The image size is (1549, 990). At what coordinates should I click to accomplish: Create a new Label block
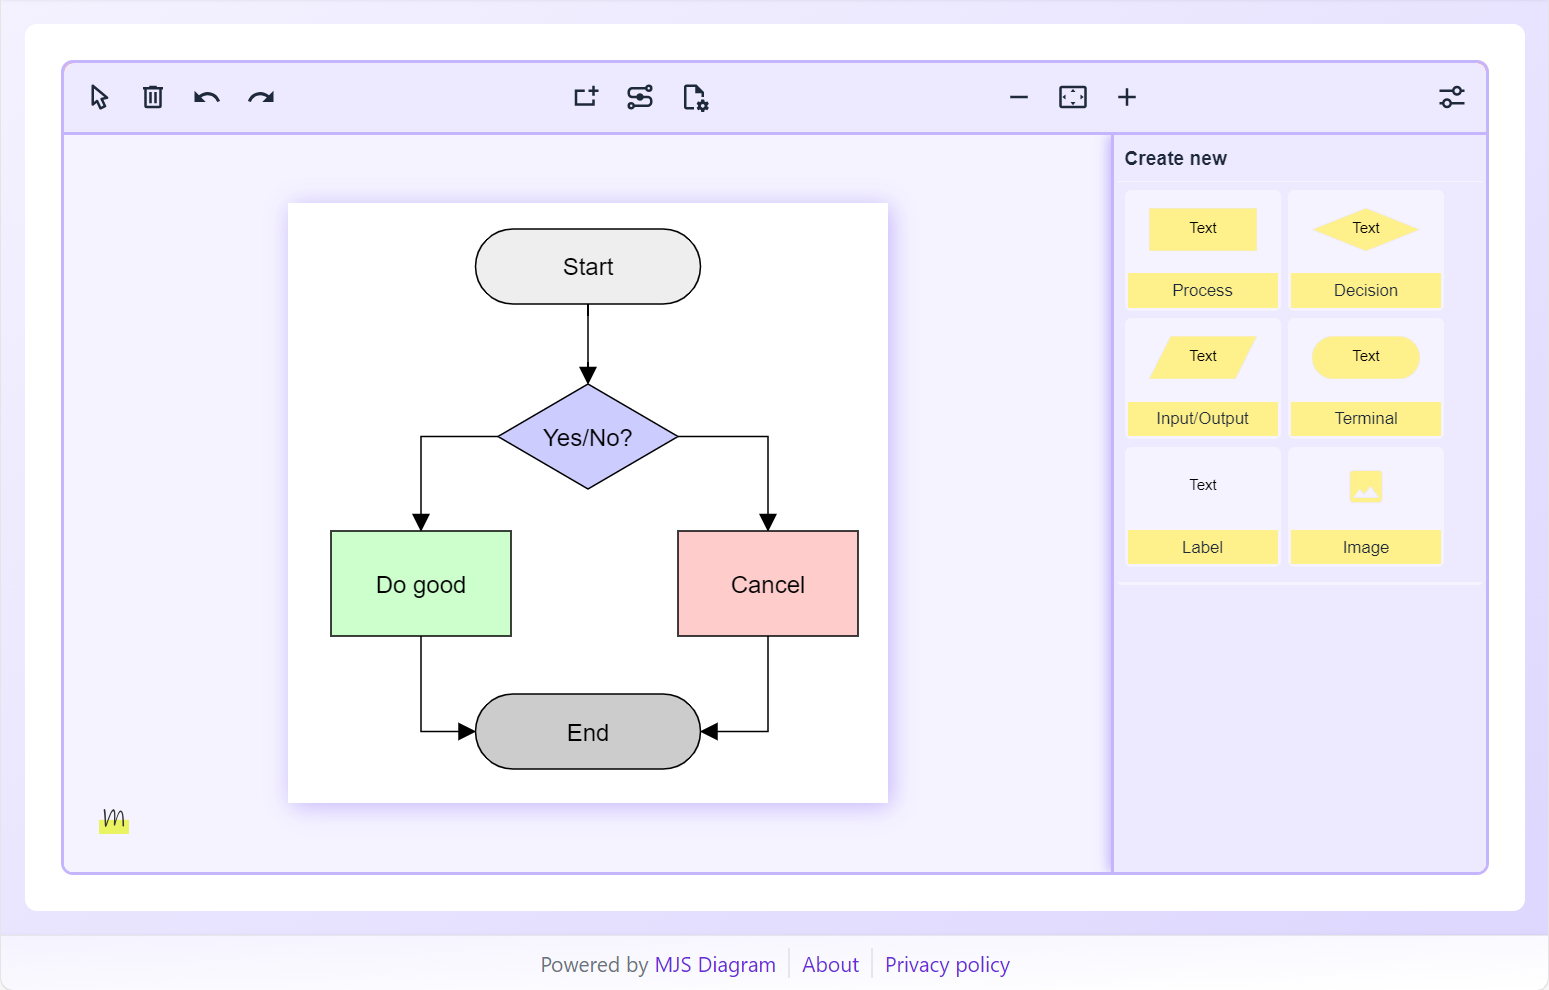pyautogui.click(x=1203, y=506)
